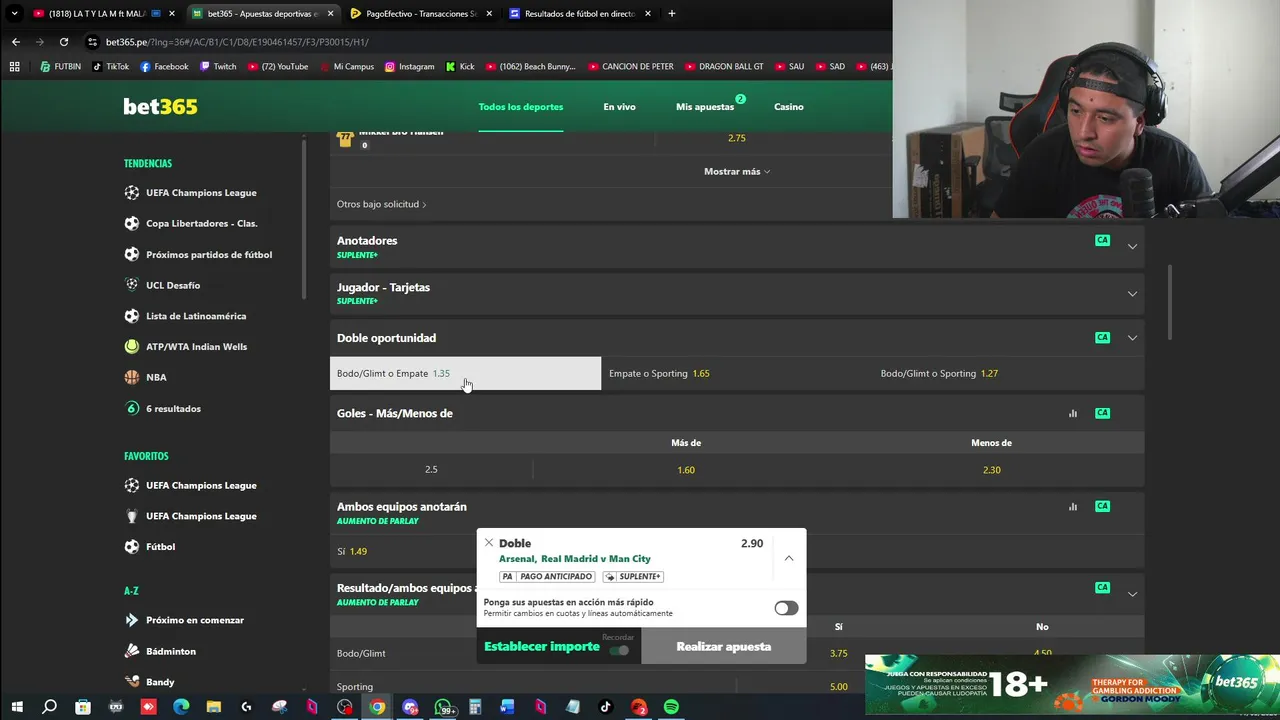Collapse Doble oportunidad market
The image size is (1280, 720).
(1132, 338)
